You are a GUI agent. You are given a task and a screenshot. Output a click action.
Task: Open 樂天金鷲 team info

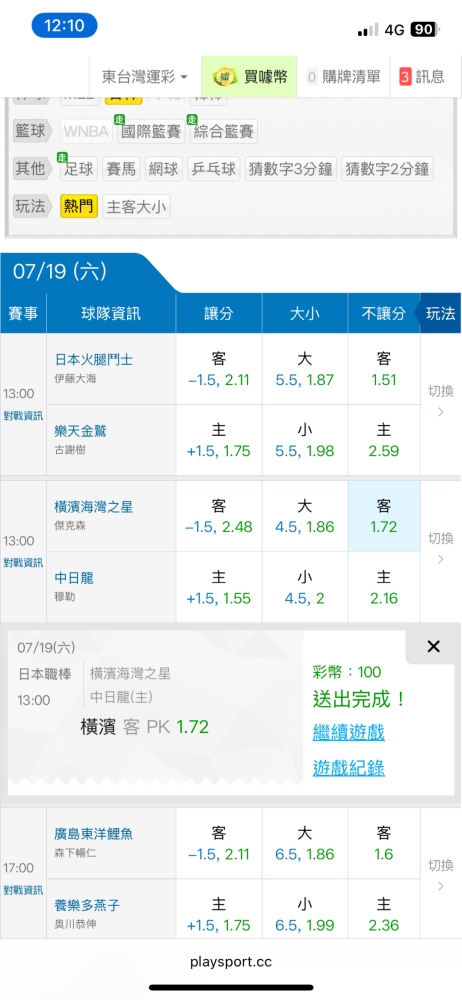click(x=80, y=431)
